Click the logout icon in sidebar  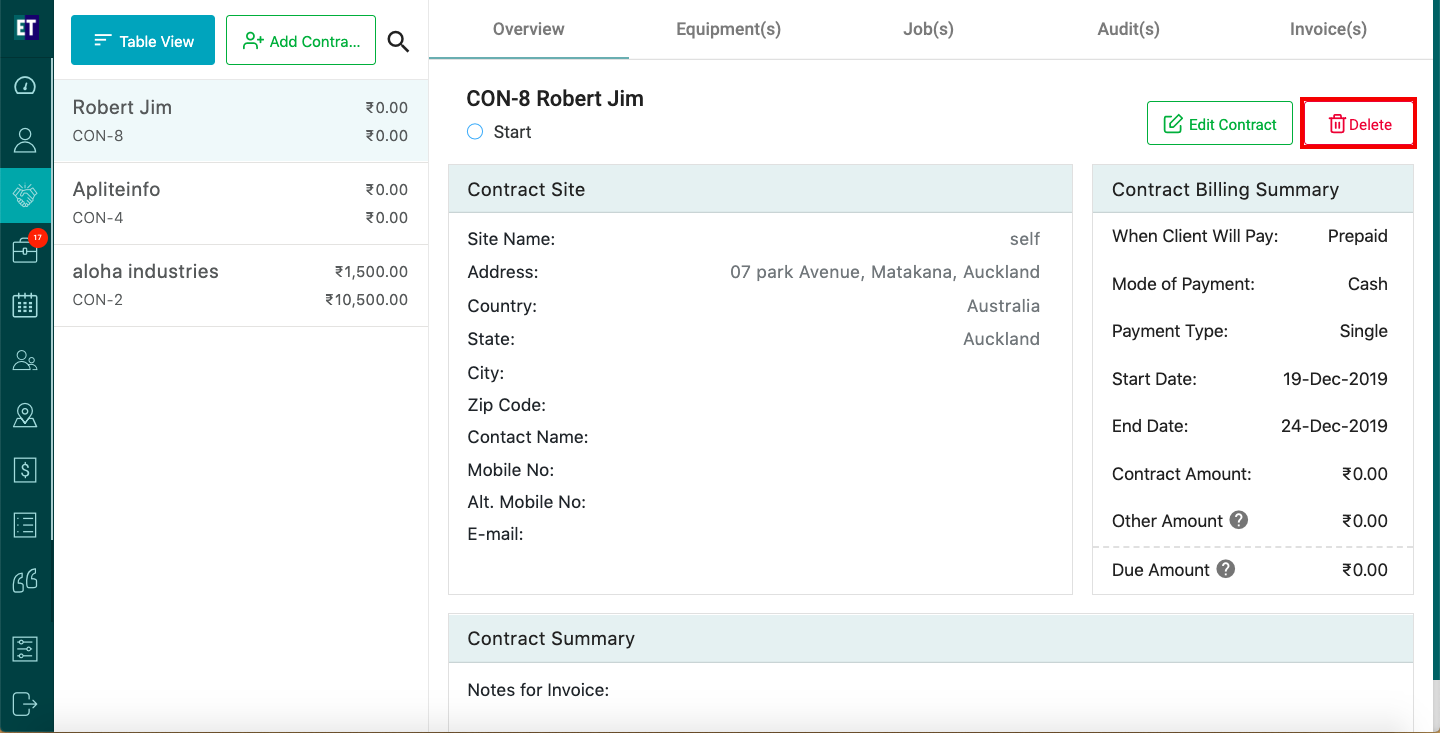coord(25,704)
